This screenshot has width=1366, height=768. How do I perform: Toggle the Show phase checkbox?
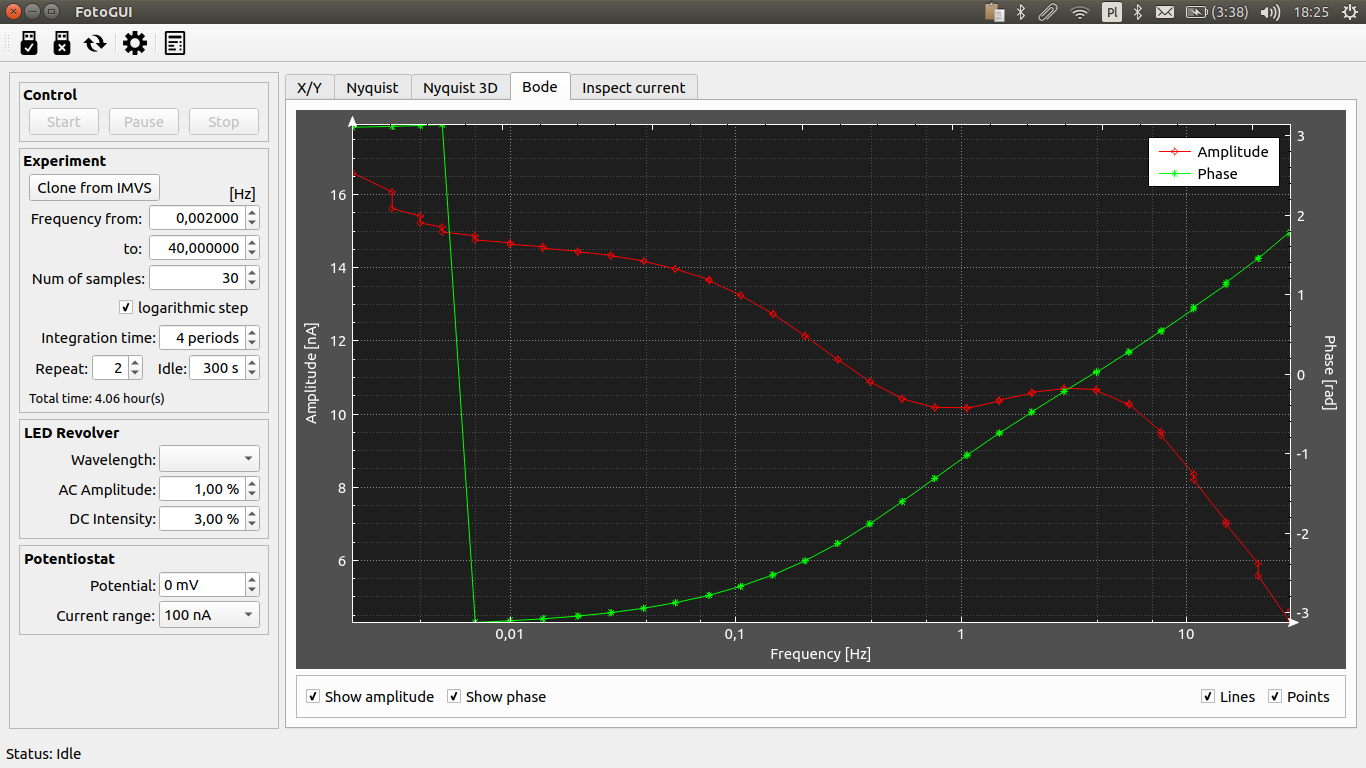tap(454, 696)
